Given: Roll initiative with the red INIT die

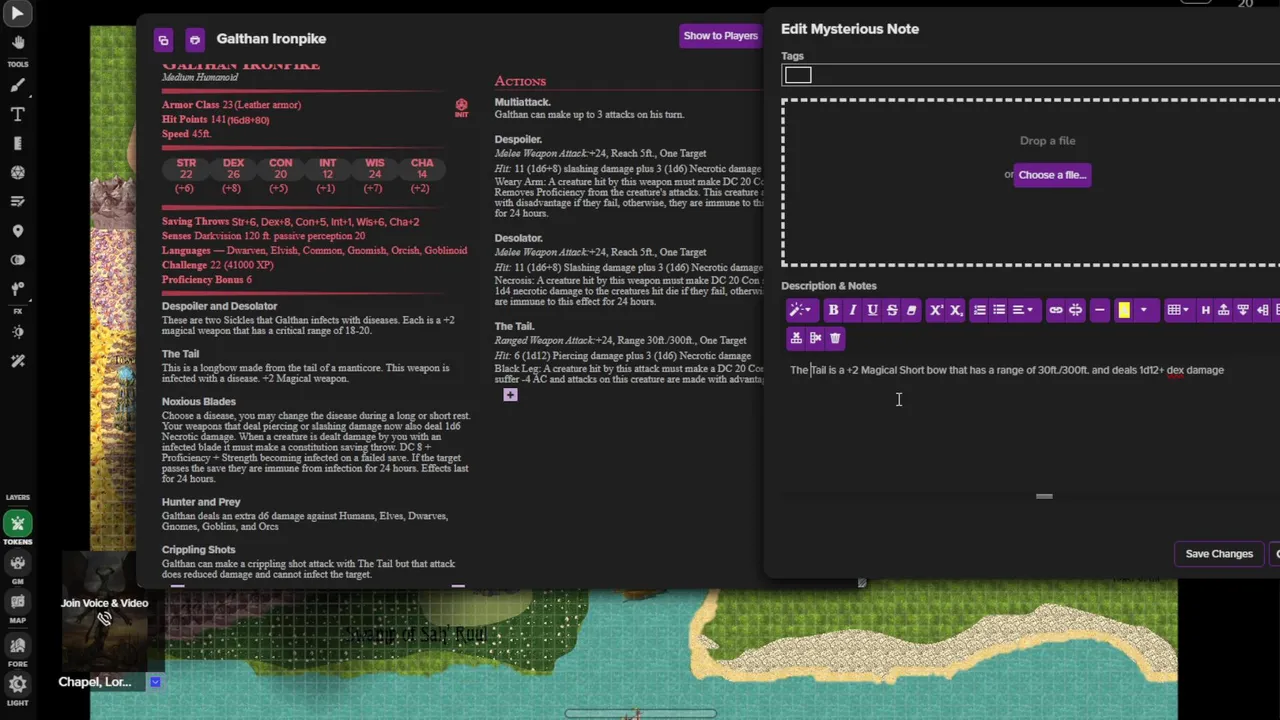Looking at the screenshot, I should (461, 107).
